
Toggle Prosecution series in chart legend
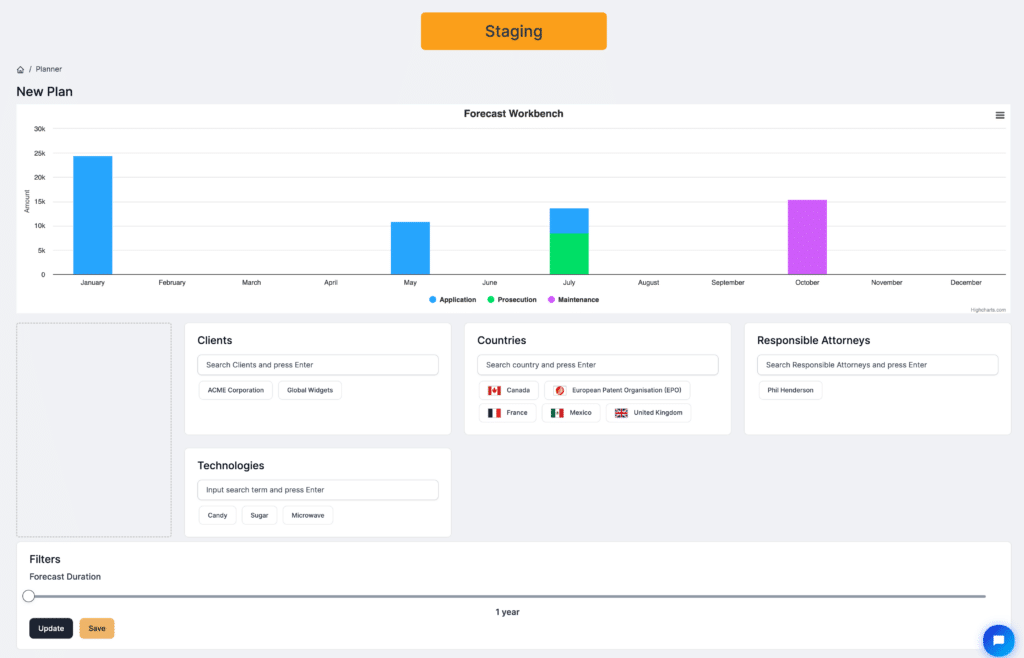pos(512,300)
